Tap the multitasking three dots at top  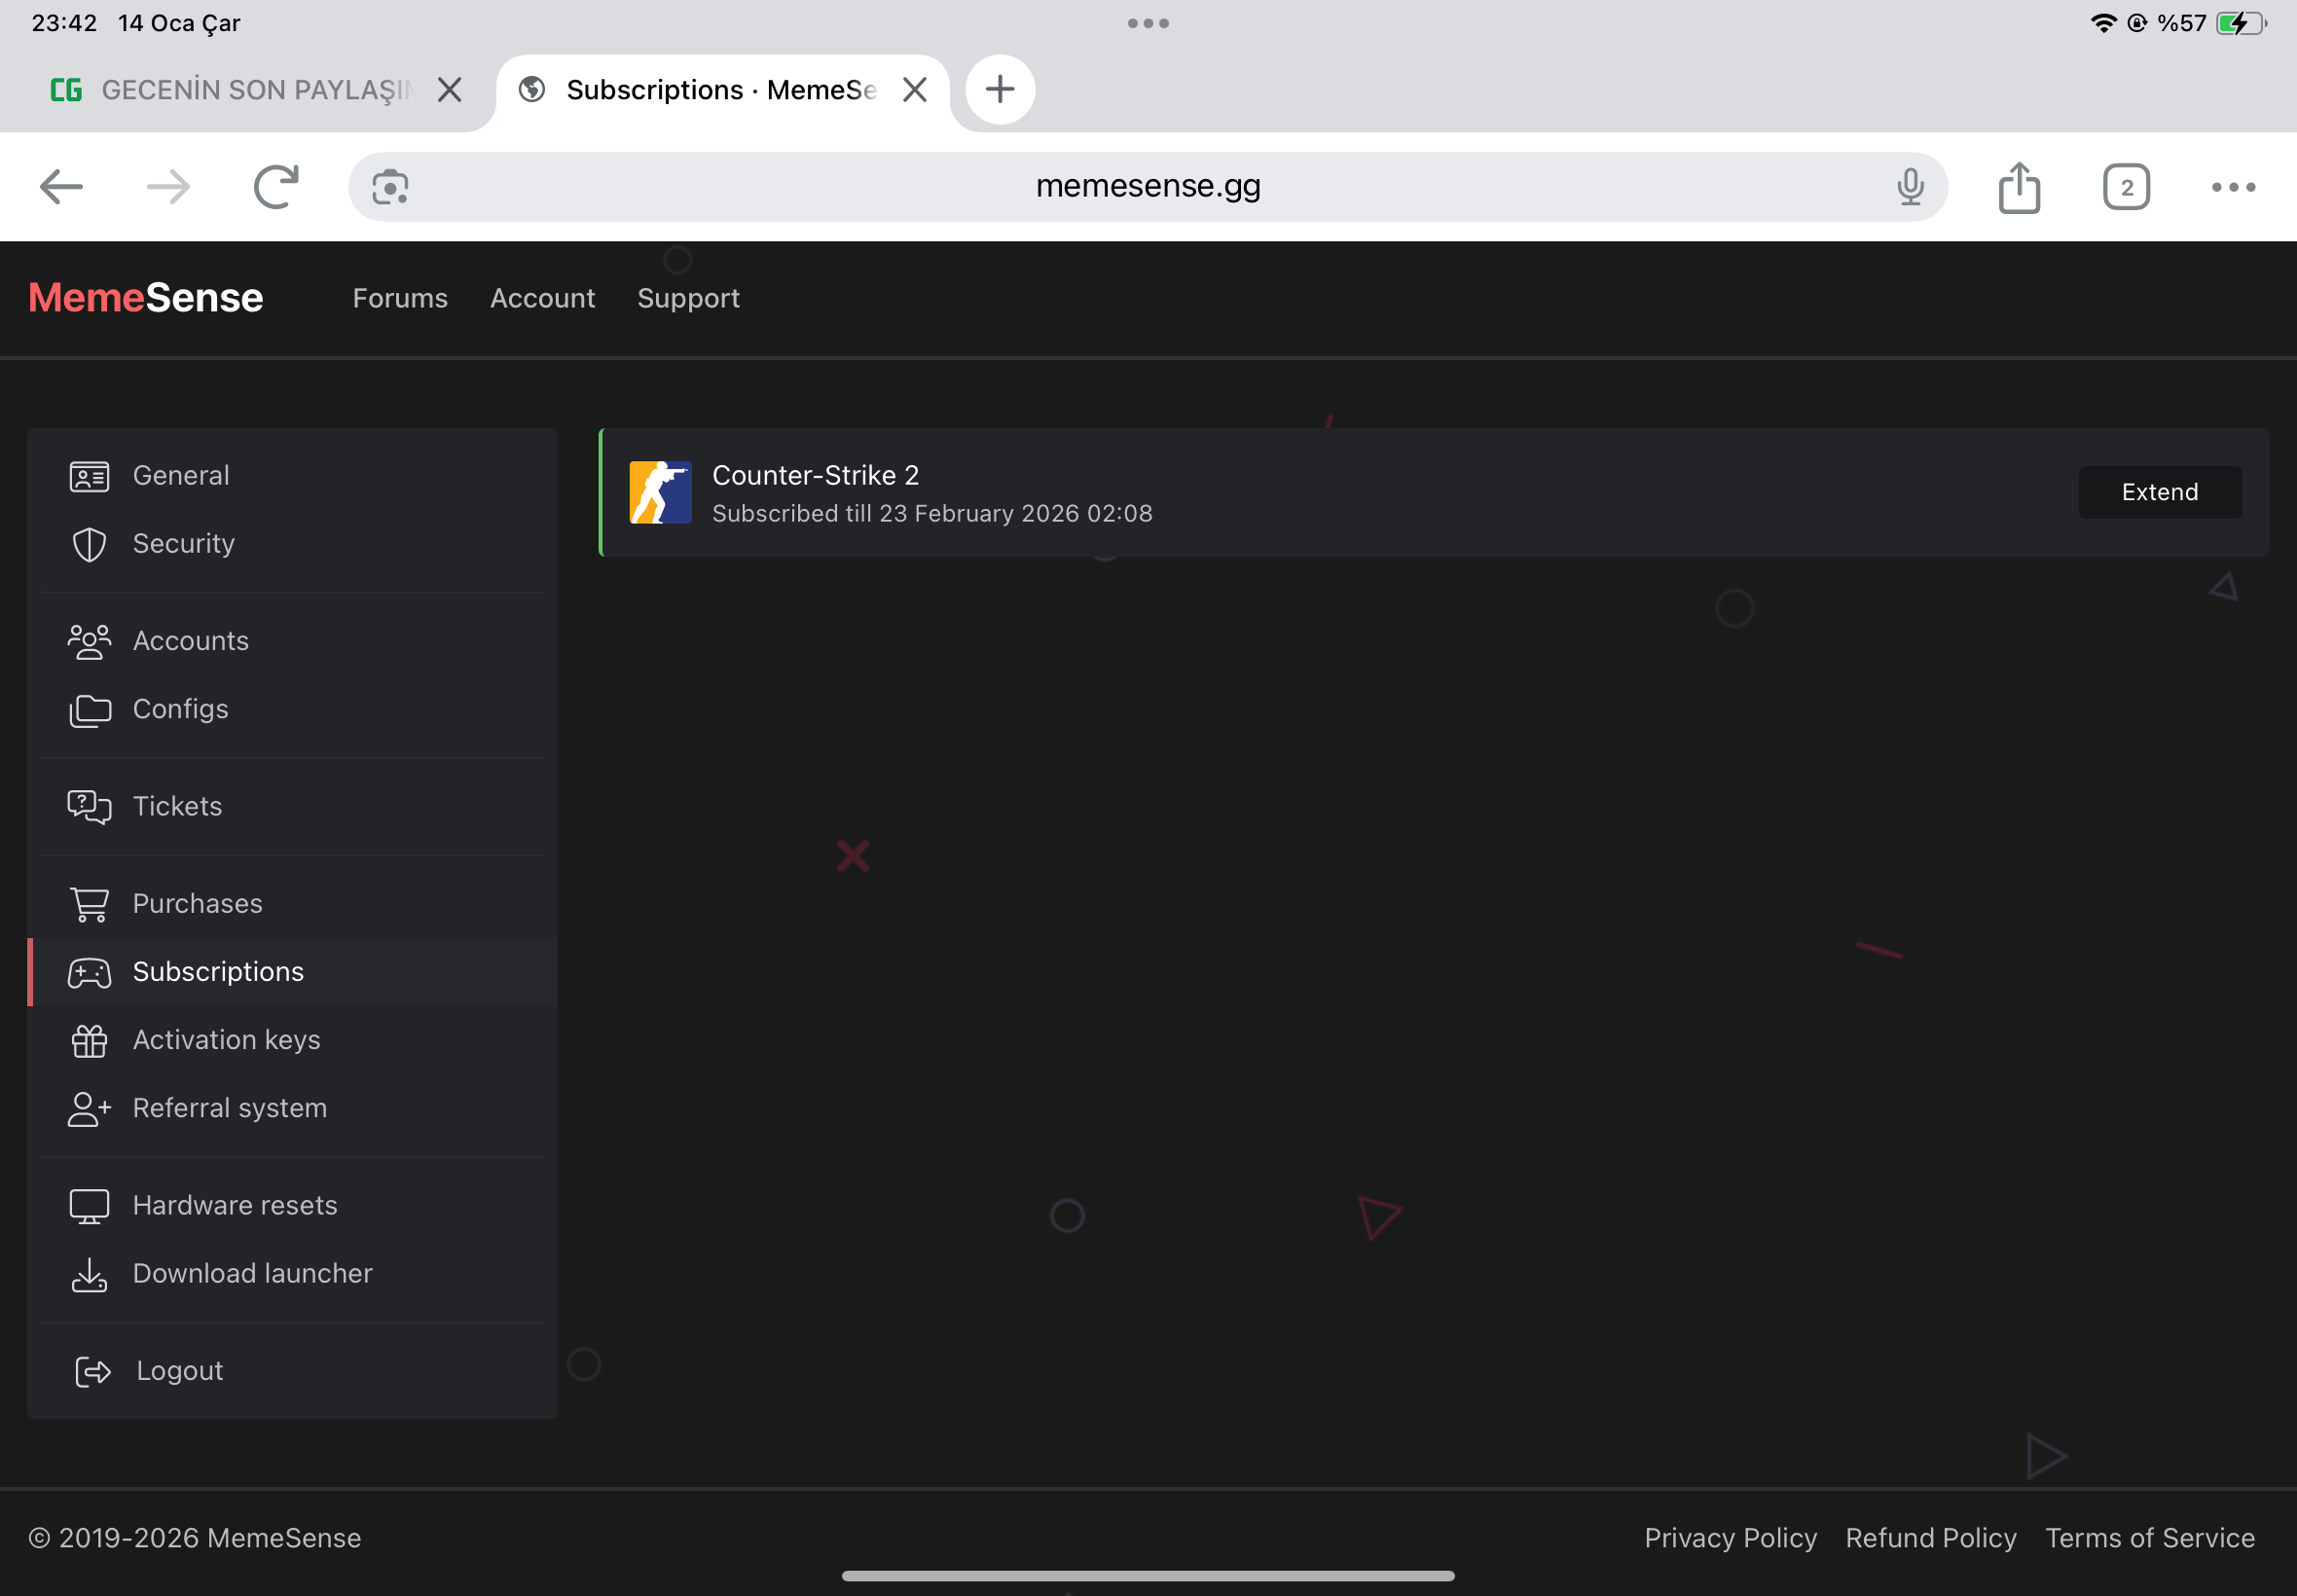1148,23
